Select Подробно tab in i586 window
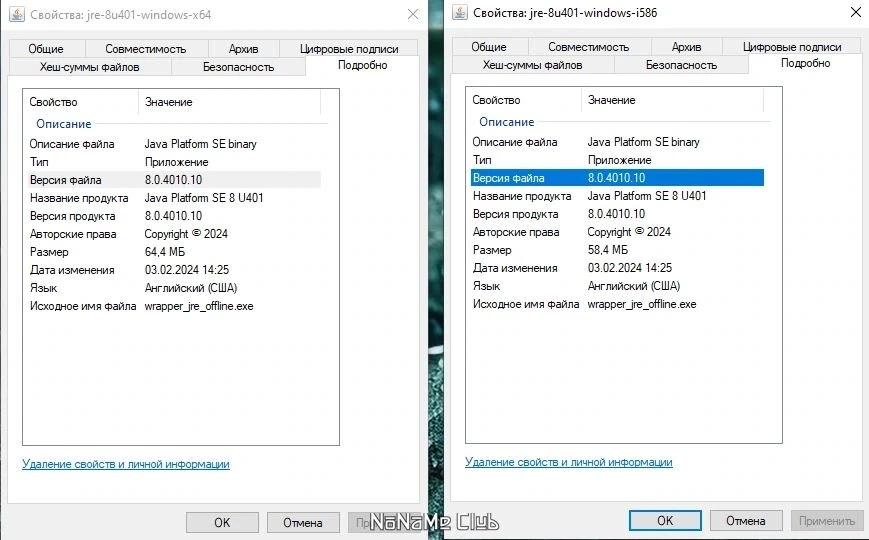This screenshot has height=540, width=869. click(x=805, y=63)
